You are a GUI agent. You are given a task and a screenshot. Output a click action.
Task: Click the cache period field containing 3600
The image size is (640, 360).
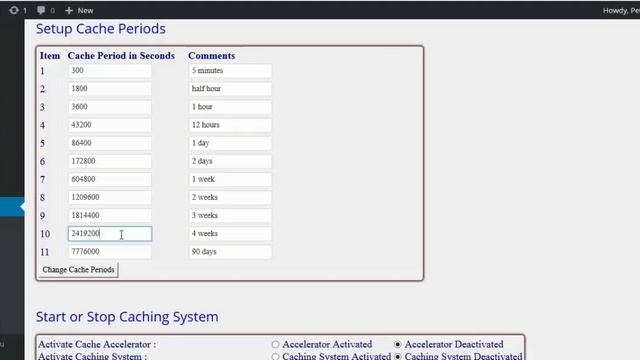pyautogui.click(x=110, y=107)
